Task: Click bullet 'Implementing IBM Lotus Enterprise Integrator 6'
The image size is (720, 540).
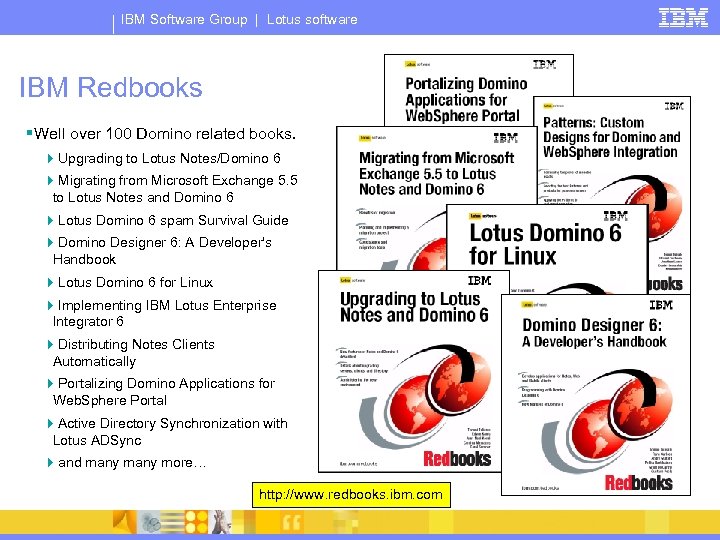Action: tap(164, 313)
